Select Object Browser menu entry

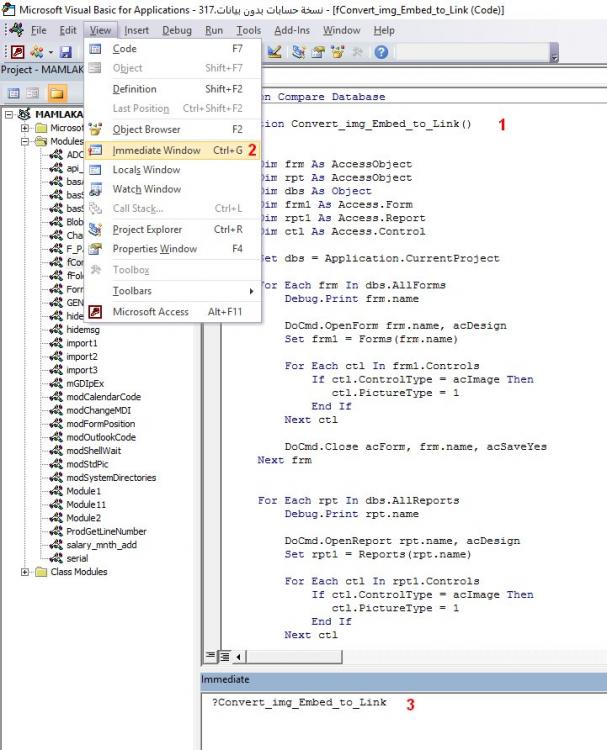pos(173,130)
